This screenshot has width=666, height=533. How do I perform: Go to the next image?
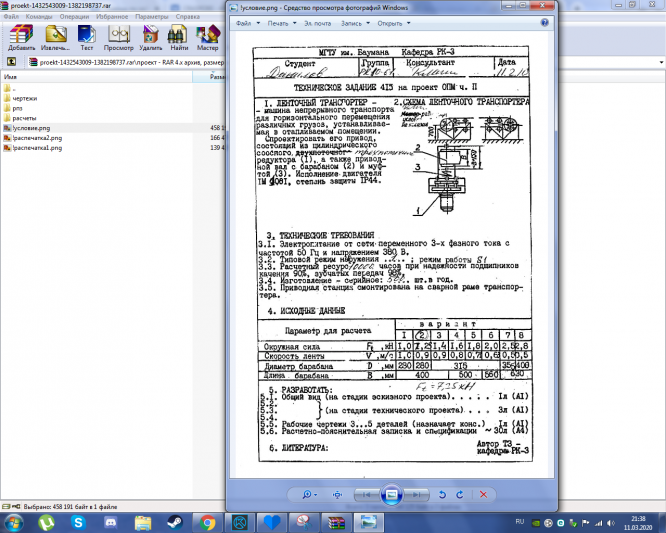[416, 495]
